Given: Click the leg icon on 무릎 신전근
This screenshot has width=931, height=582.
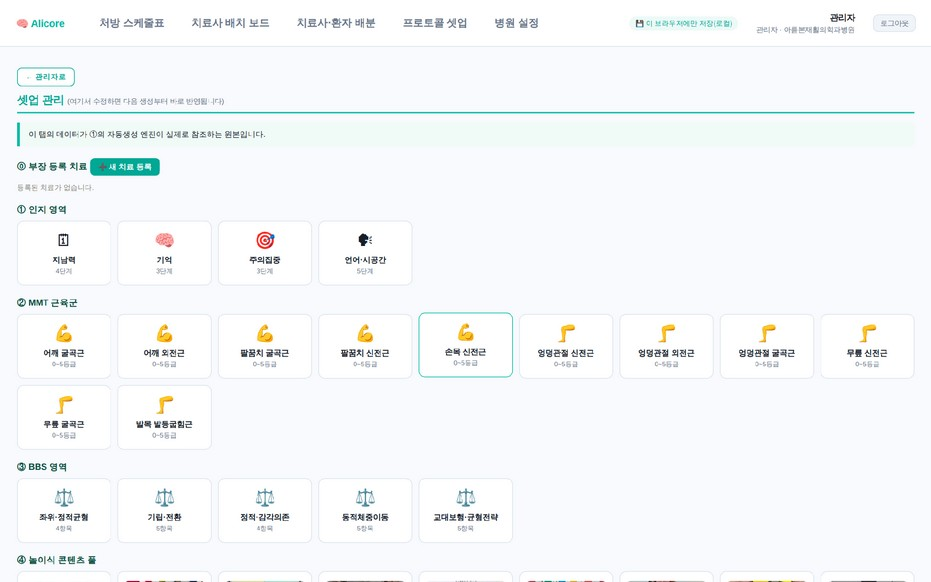Looking at the screenshot, I should click(867, 333).
